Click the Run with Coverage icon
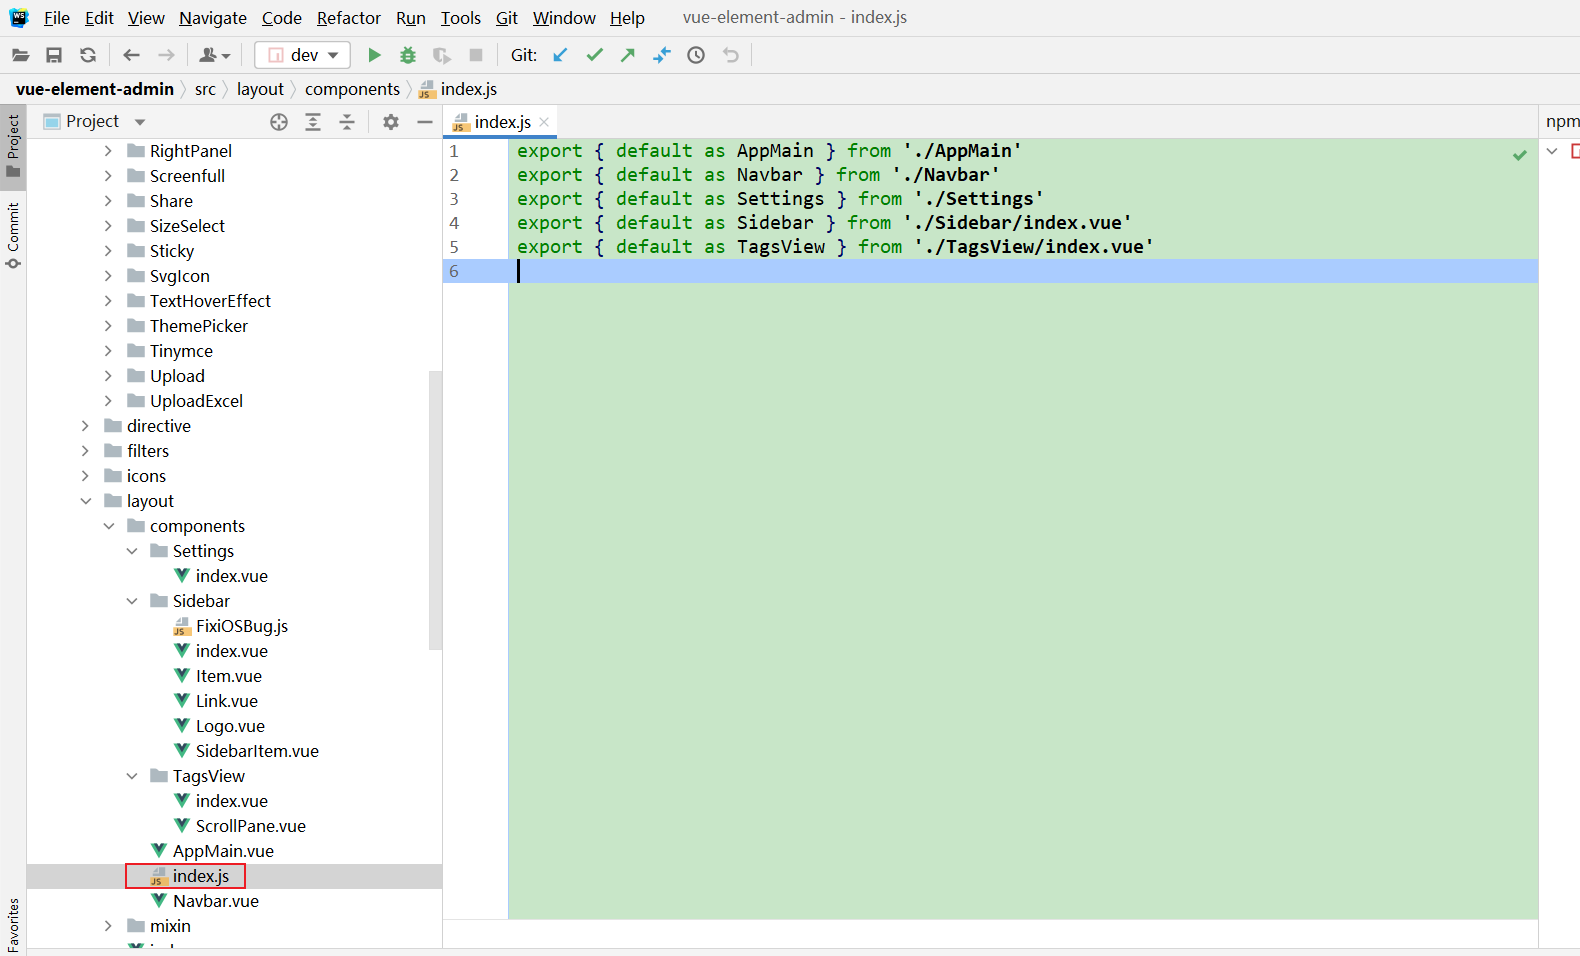 pos(441,55)
